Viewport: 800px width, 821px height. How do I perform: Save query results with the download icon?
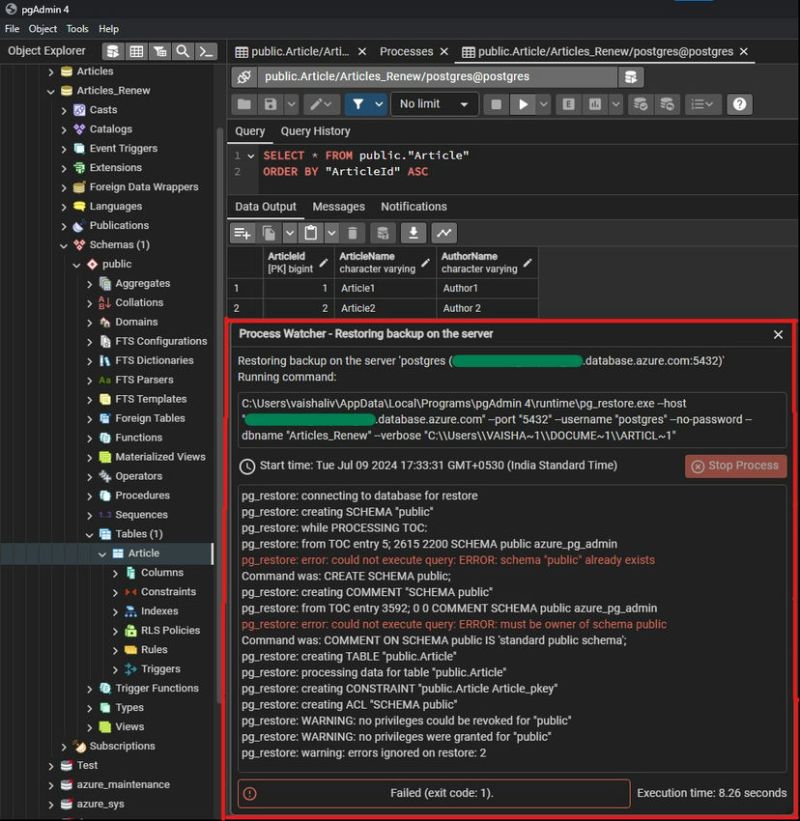click(415, 232)
